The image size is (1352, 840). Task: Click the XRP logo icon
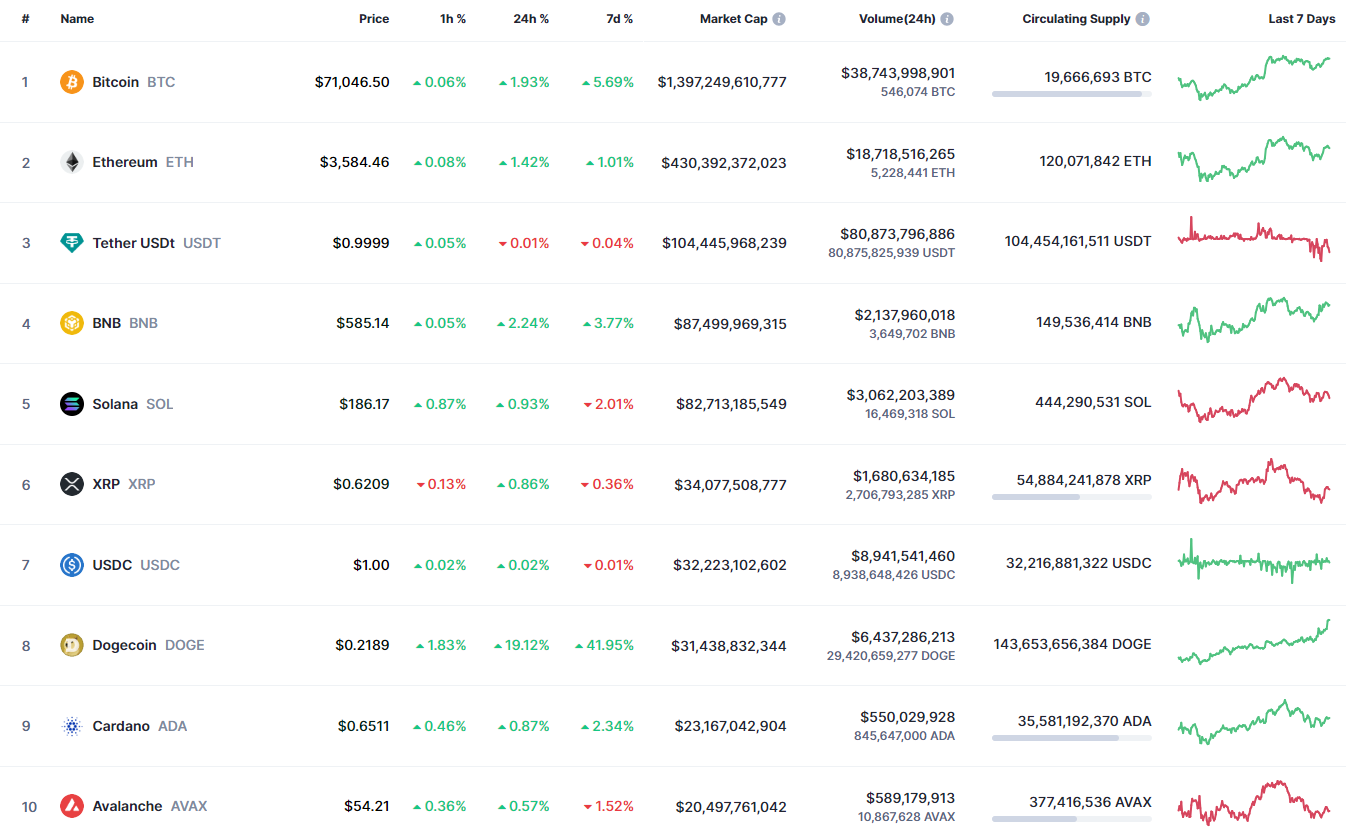(x=71, y=485)
